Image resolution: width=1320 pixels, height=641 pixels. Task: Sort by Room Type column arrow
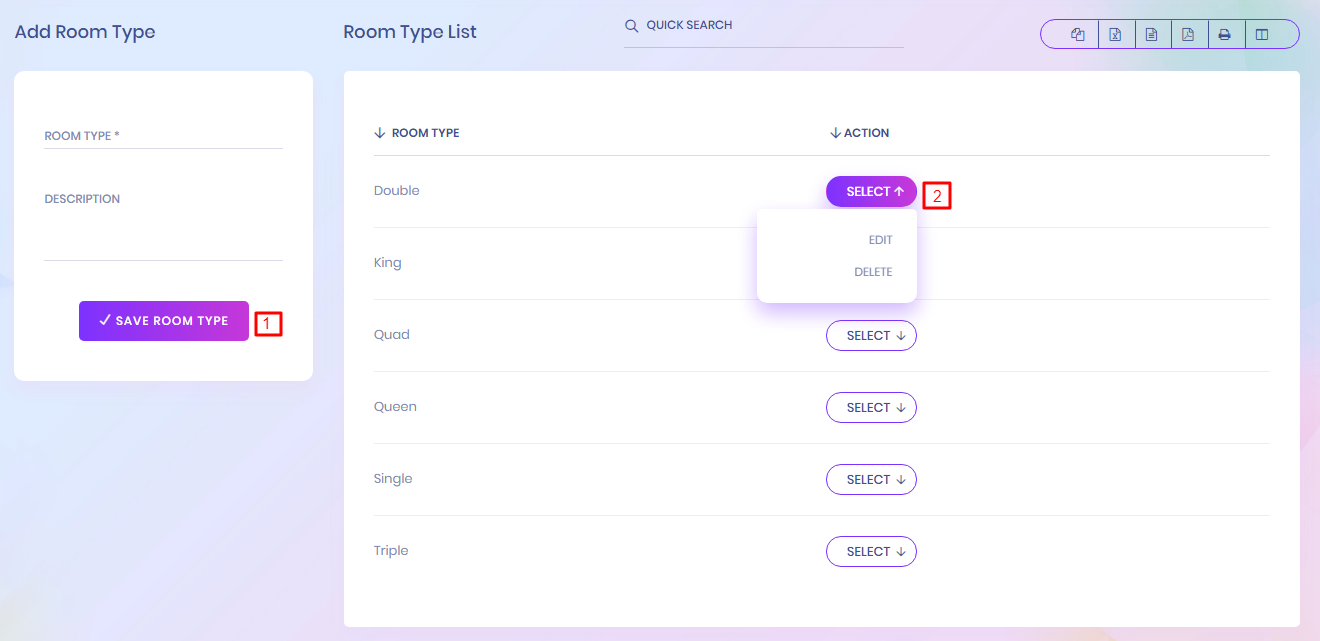[380, 133]
